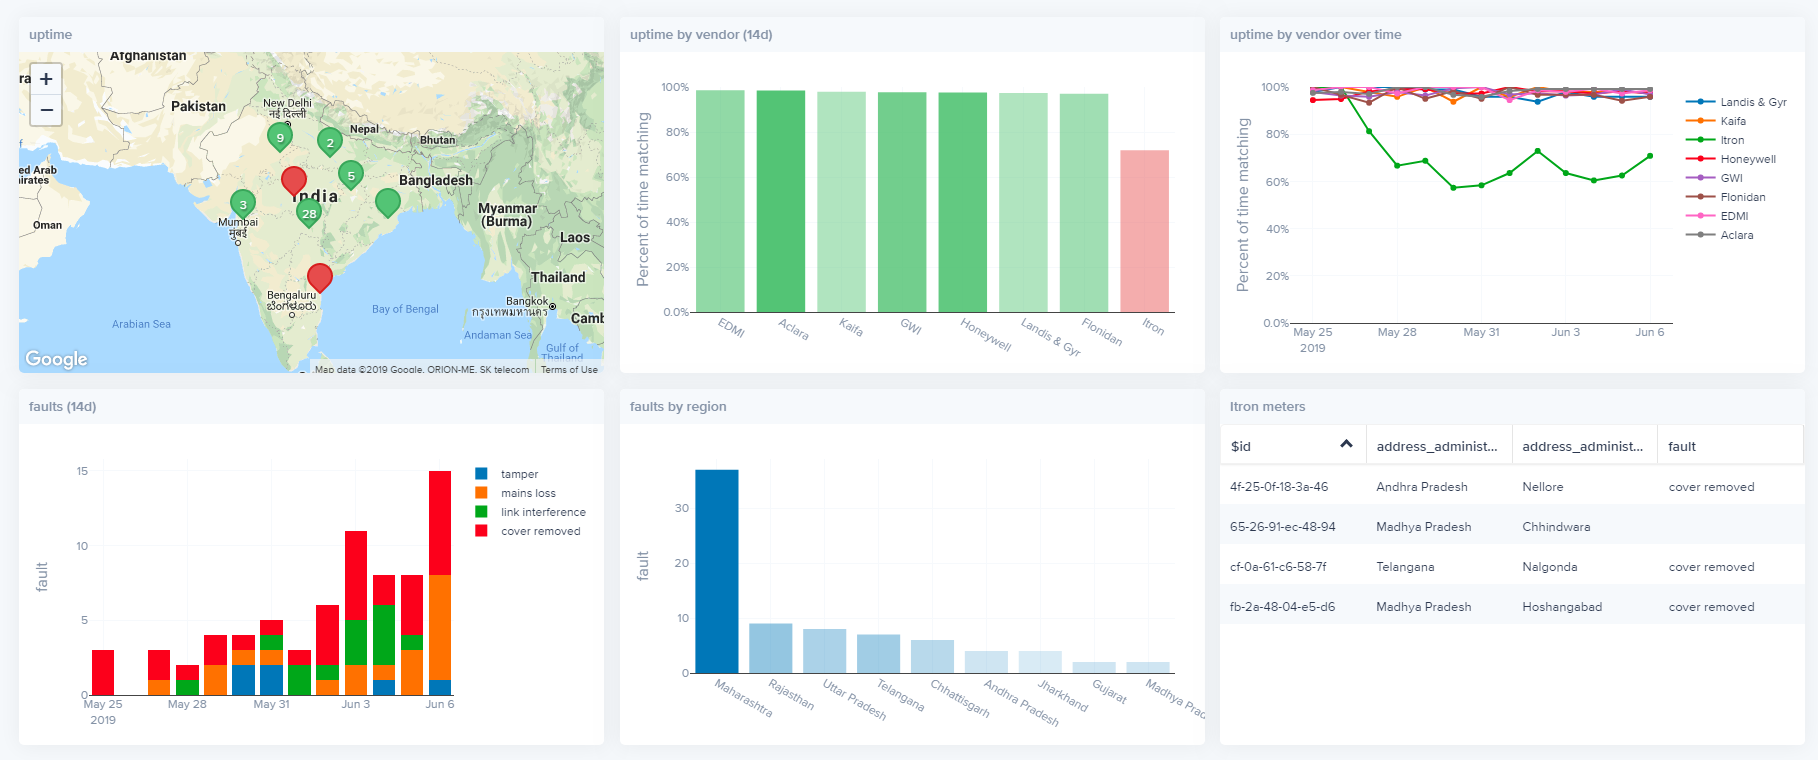The width and height of the screenshot is (1818, 760).
Task: Zoom in on the uptime map
Action: pyautogui.click(x=46, y=79)
